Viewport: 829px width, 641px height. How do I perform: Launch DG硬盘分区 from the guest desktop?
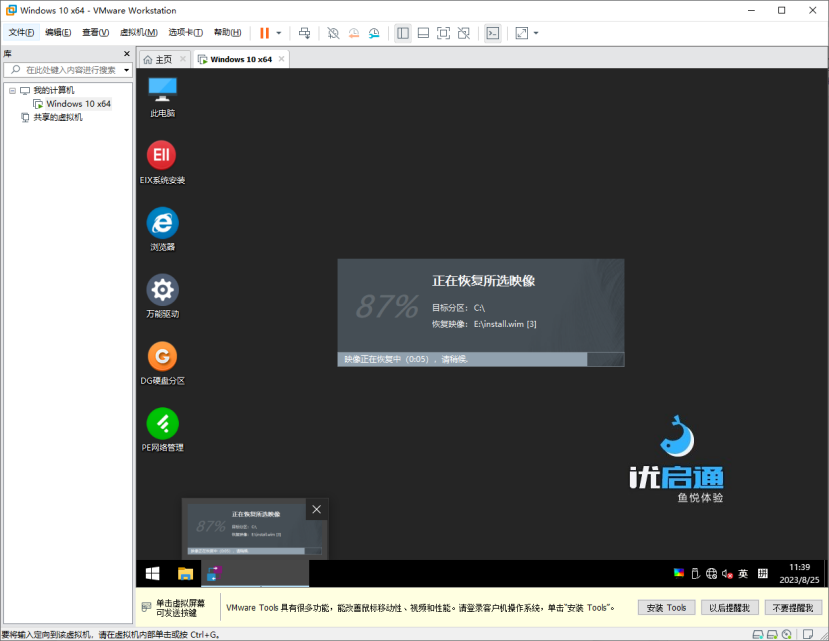(x=162, y=363)
